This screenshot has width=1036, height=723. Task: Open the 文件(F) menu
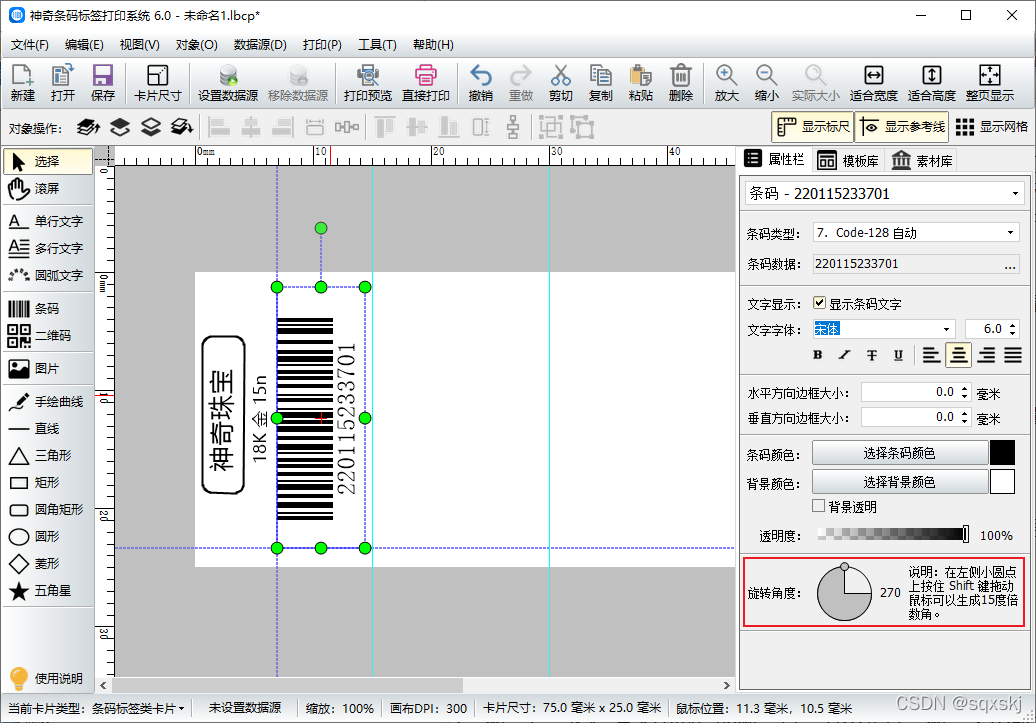30,45
